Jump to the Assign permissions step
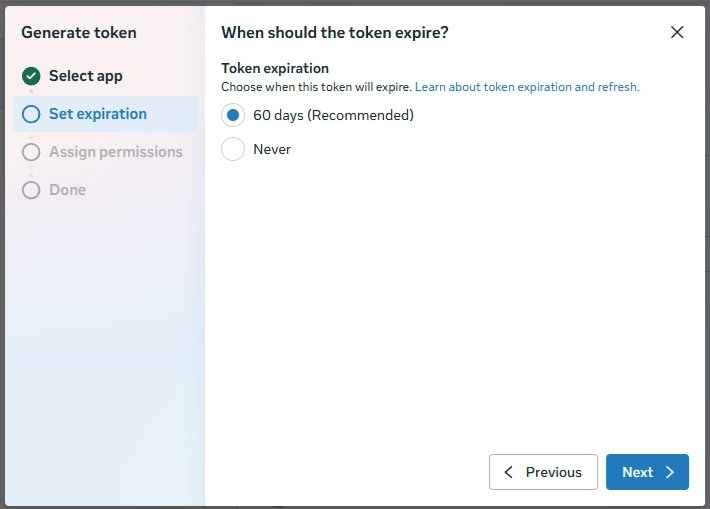The width and height of the screenshot is (710, 509). coord(116,152)
